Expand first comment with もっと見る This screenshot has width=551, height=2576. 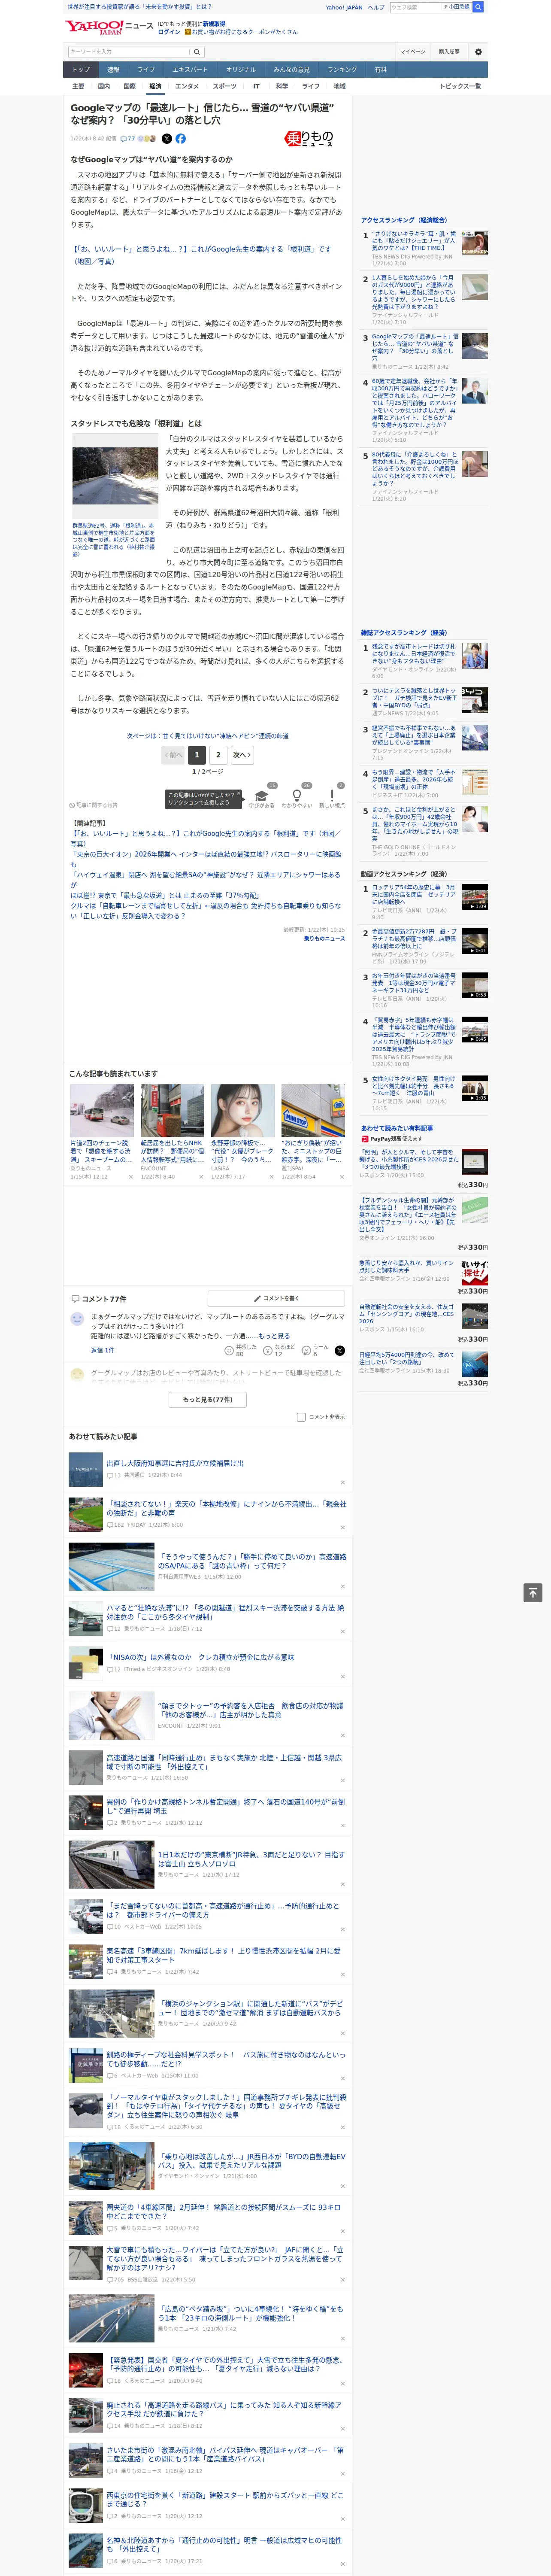[x=274, y=1336]
